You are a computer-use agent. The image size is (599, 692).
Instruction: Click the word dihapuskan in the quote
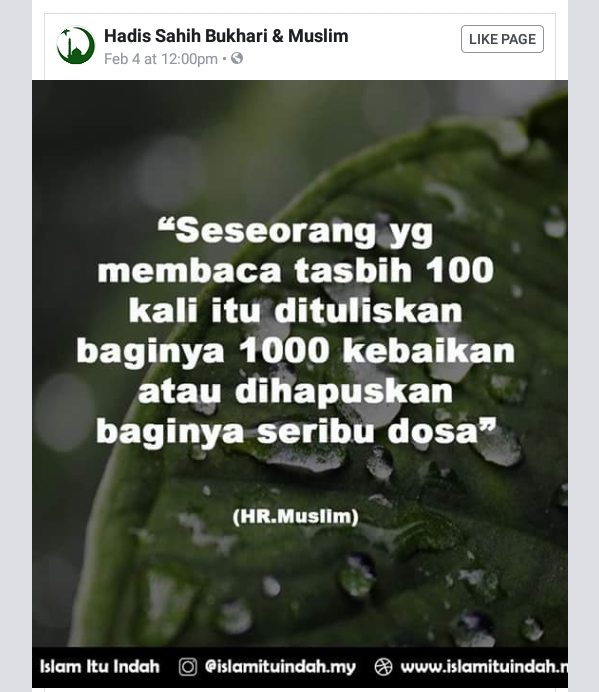click(344, 392)
